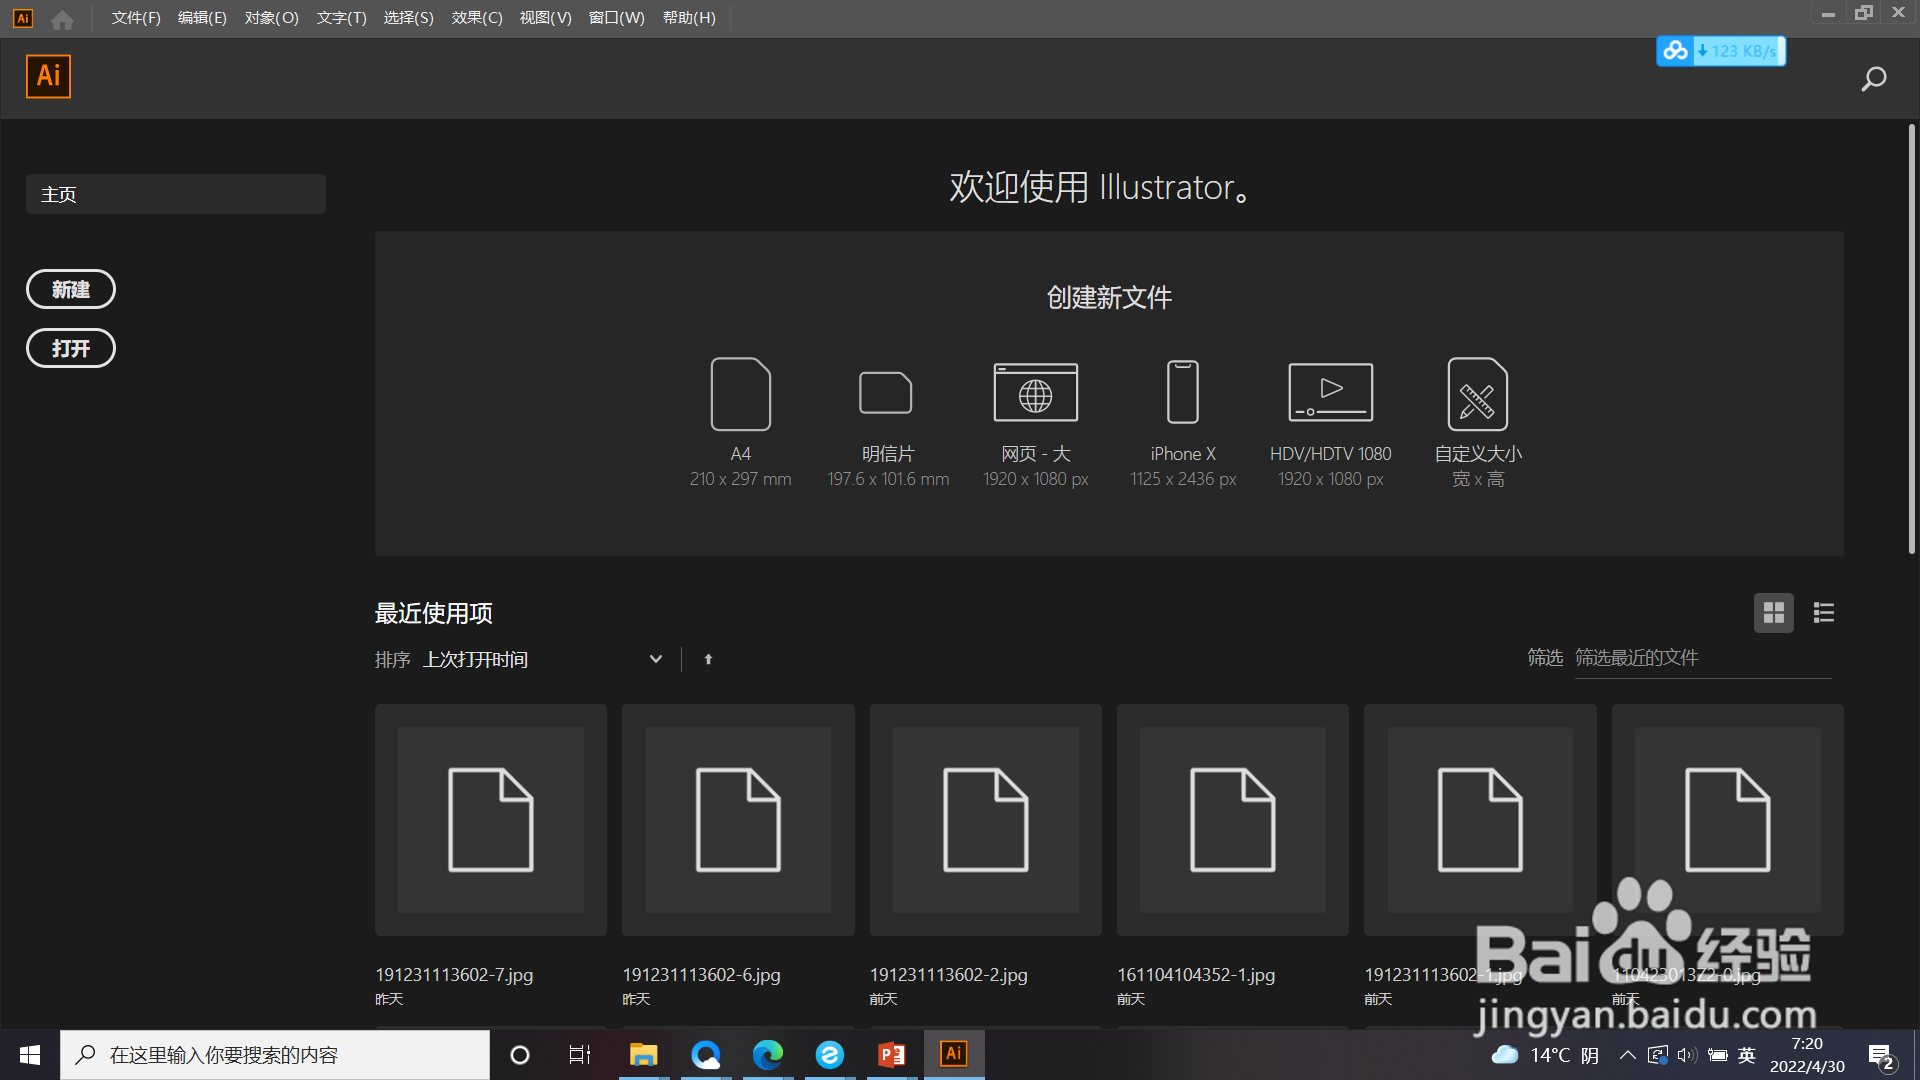Image resolution: width=1920 pixels, height=1080 pixels.
Task: Click the 英 input method indicator
Action: click(x=1747, y=1055)
